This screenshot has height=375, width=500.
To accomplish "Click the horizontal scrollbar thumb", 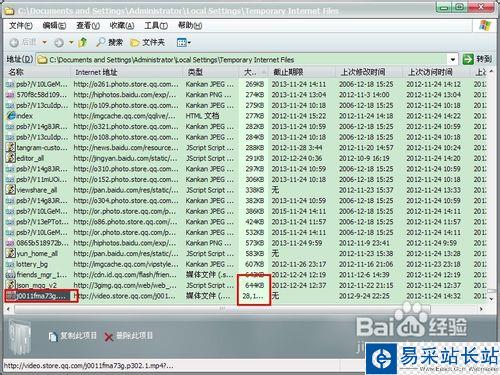I will point(222,309).
